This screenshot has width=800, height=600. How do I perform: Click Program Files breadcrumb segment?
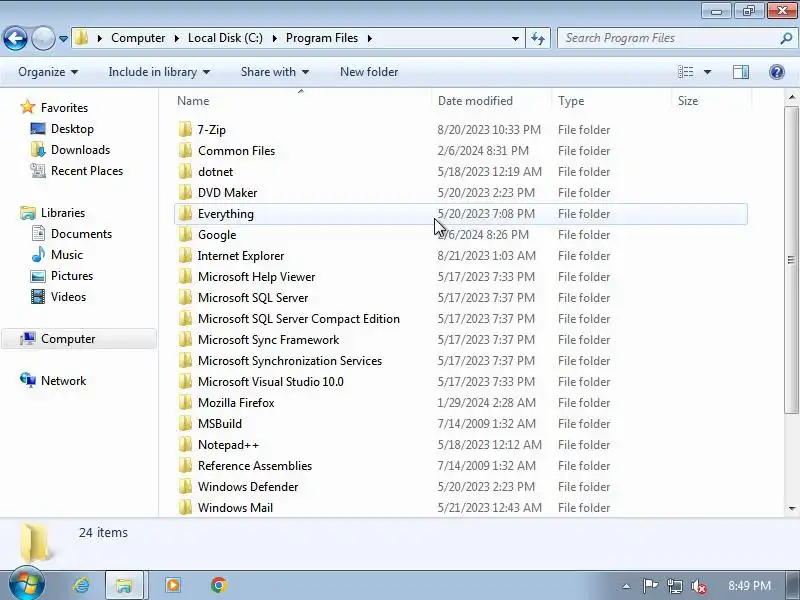[321, 38]
